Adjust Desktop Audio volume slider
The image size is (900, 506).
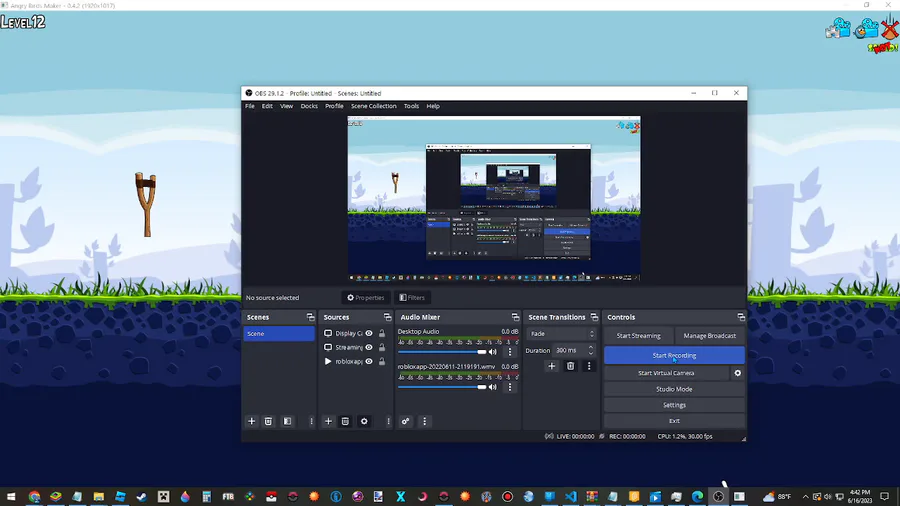point(442,352)
